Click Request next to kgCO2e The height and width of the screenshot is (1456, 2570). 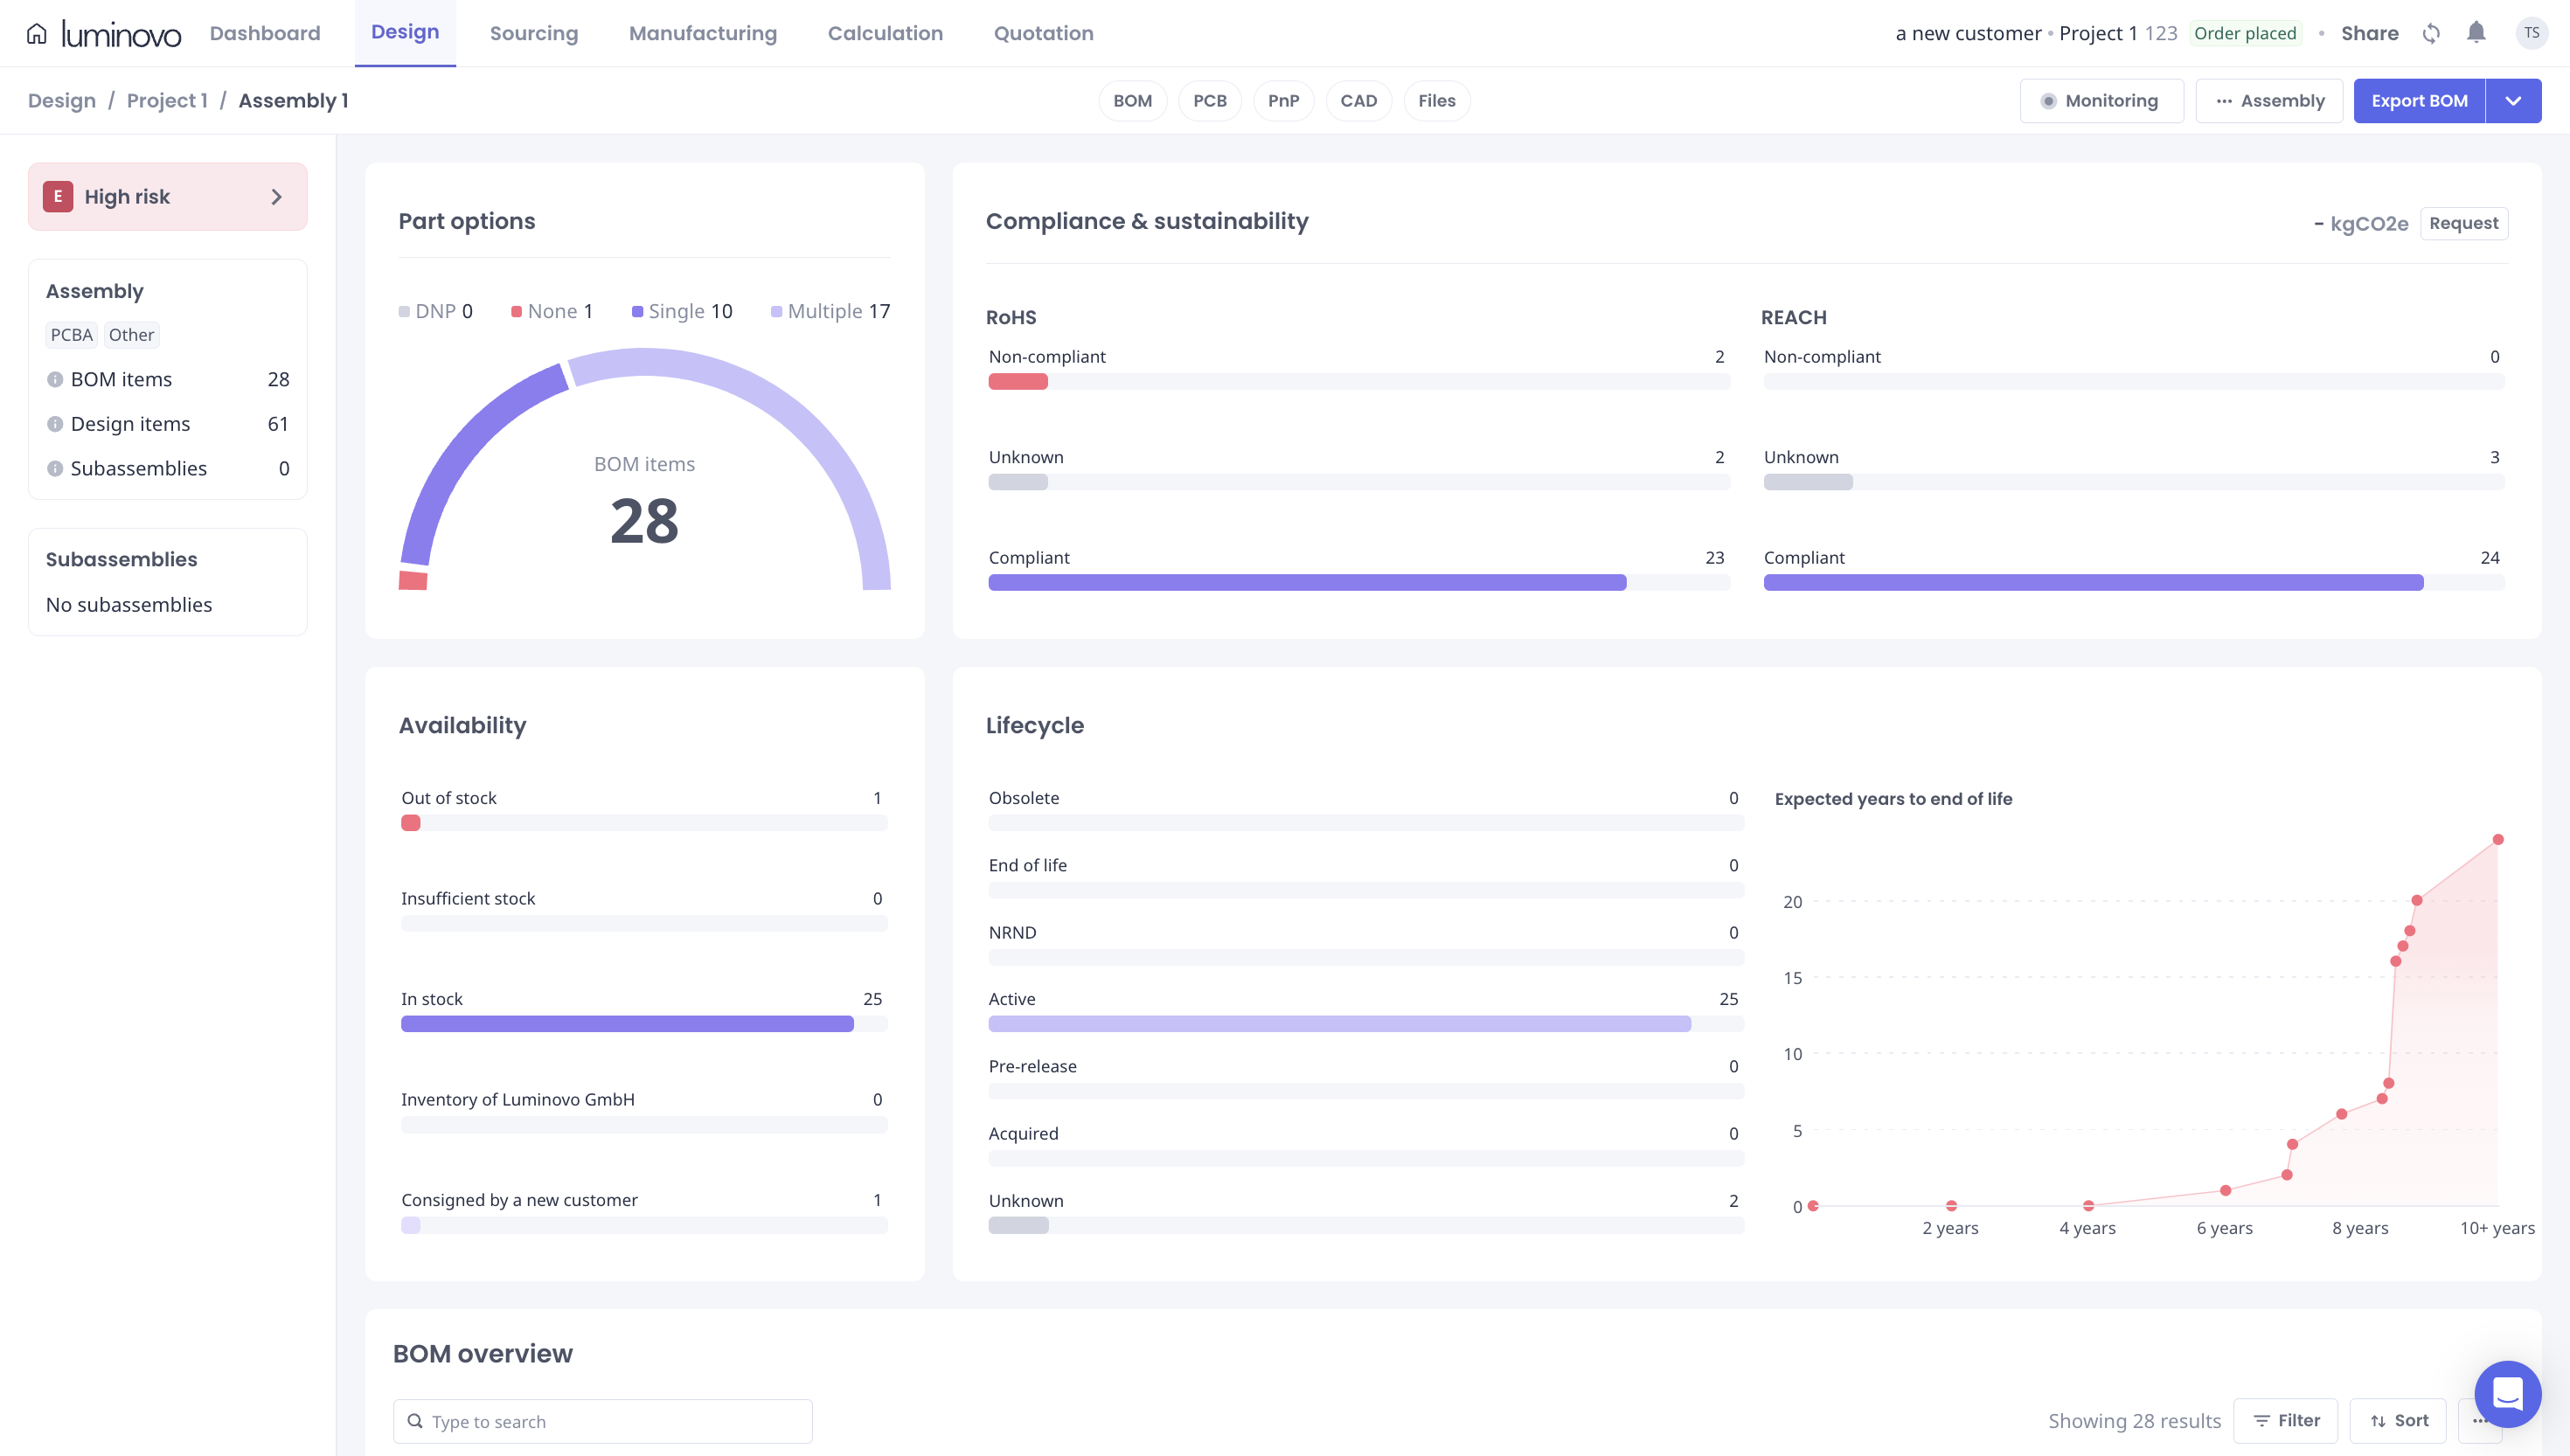tap(2463, 223)
